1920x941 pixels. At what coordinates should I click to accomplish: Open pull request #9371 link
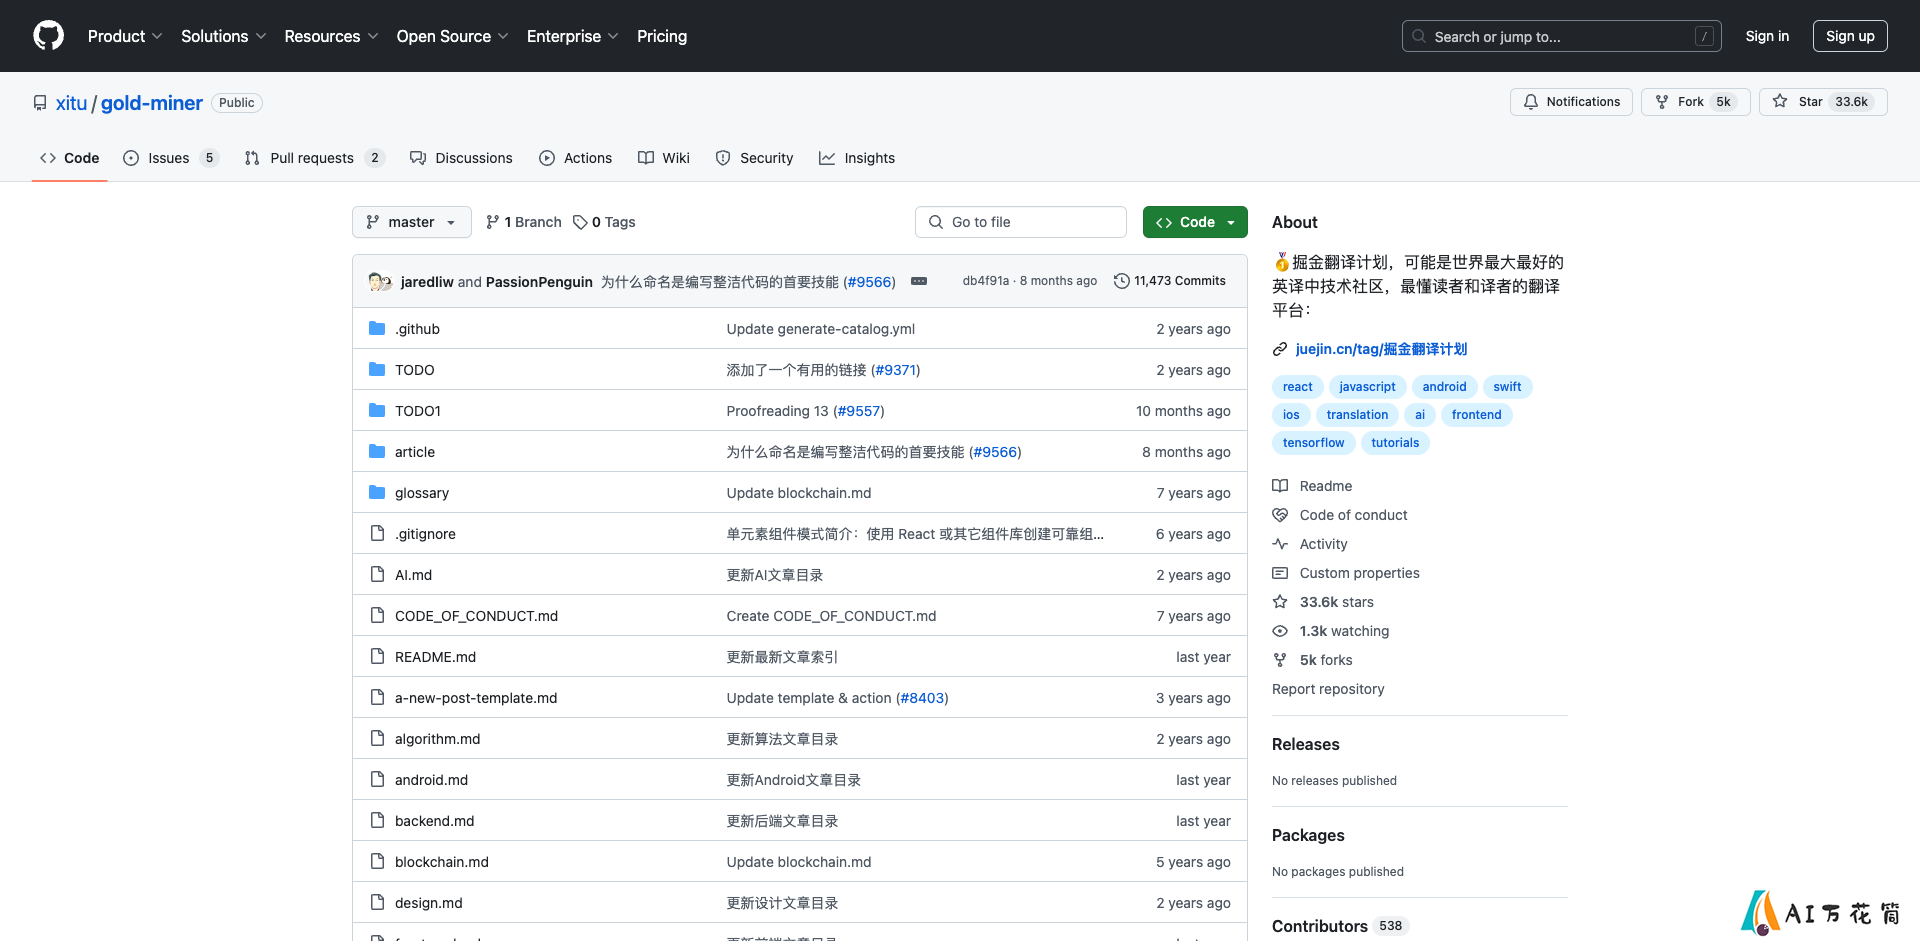pos(896,370)
